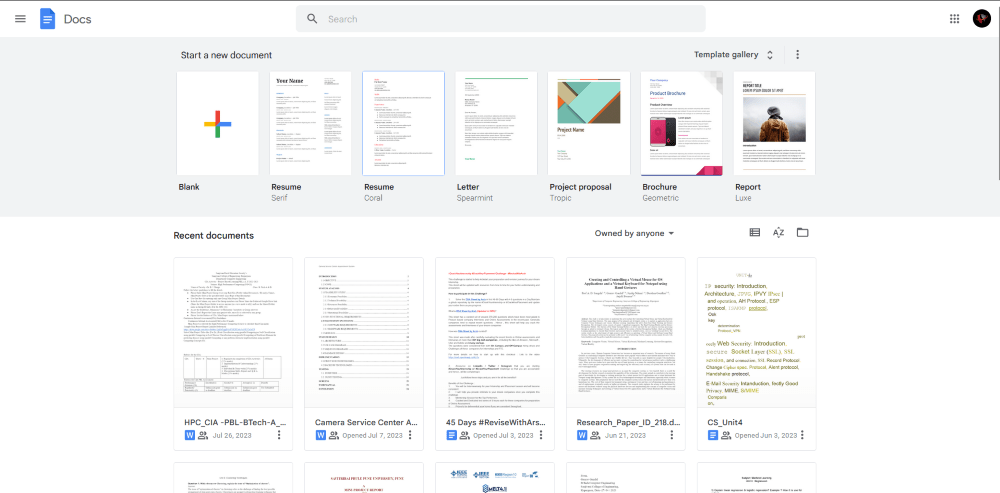Click the HPC_CIA -PBL-BTech-A file name
Image resolution: width=1000 pixels, height=493 pixels.
point(235,422)
